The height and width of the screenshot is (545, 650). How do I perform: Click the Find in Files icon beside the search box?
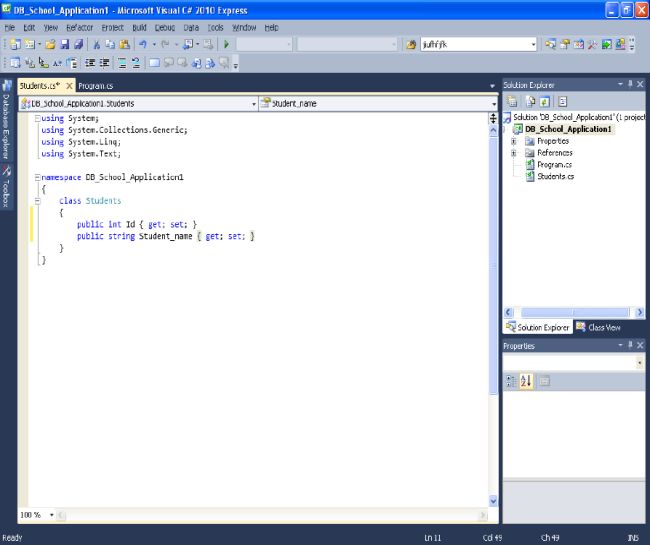coord(411,44)
